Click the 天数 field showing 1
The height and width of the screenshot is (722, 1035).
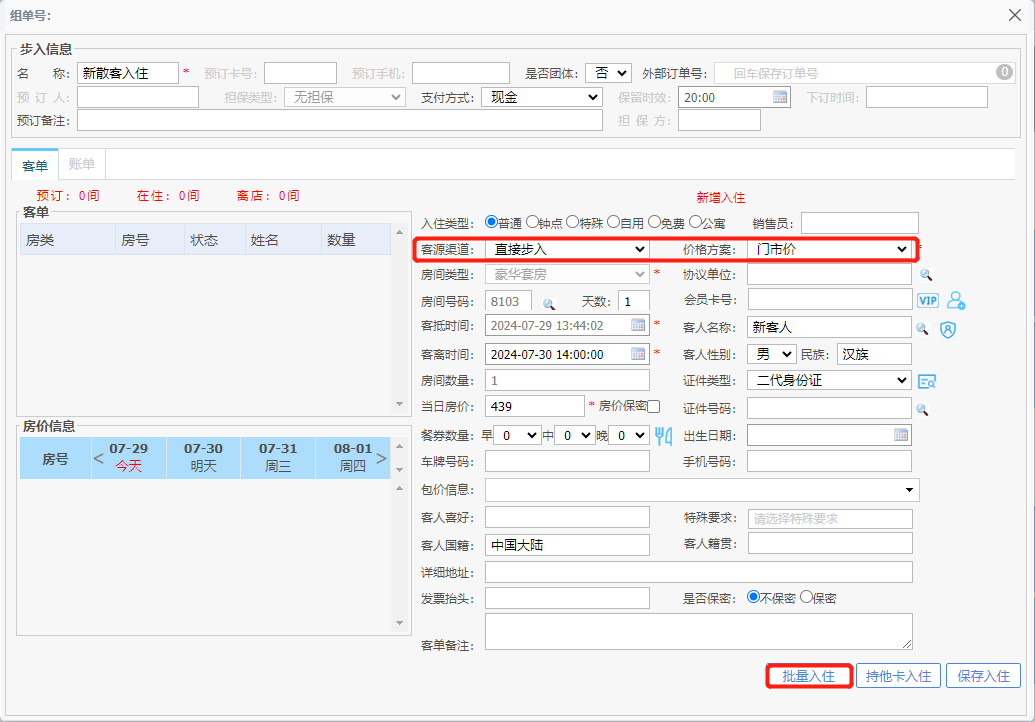[x=634, y=301]
